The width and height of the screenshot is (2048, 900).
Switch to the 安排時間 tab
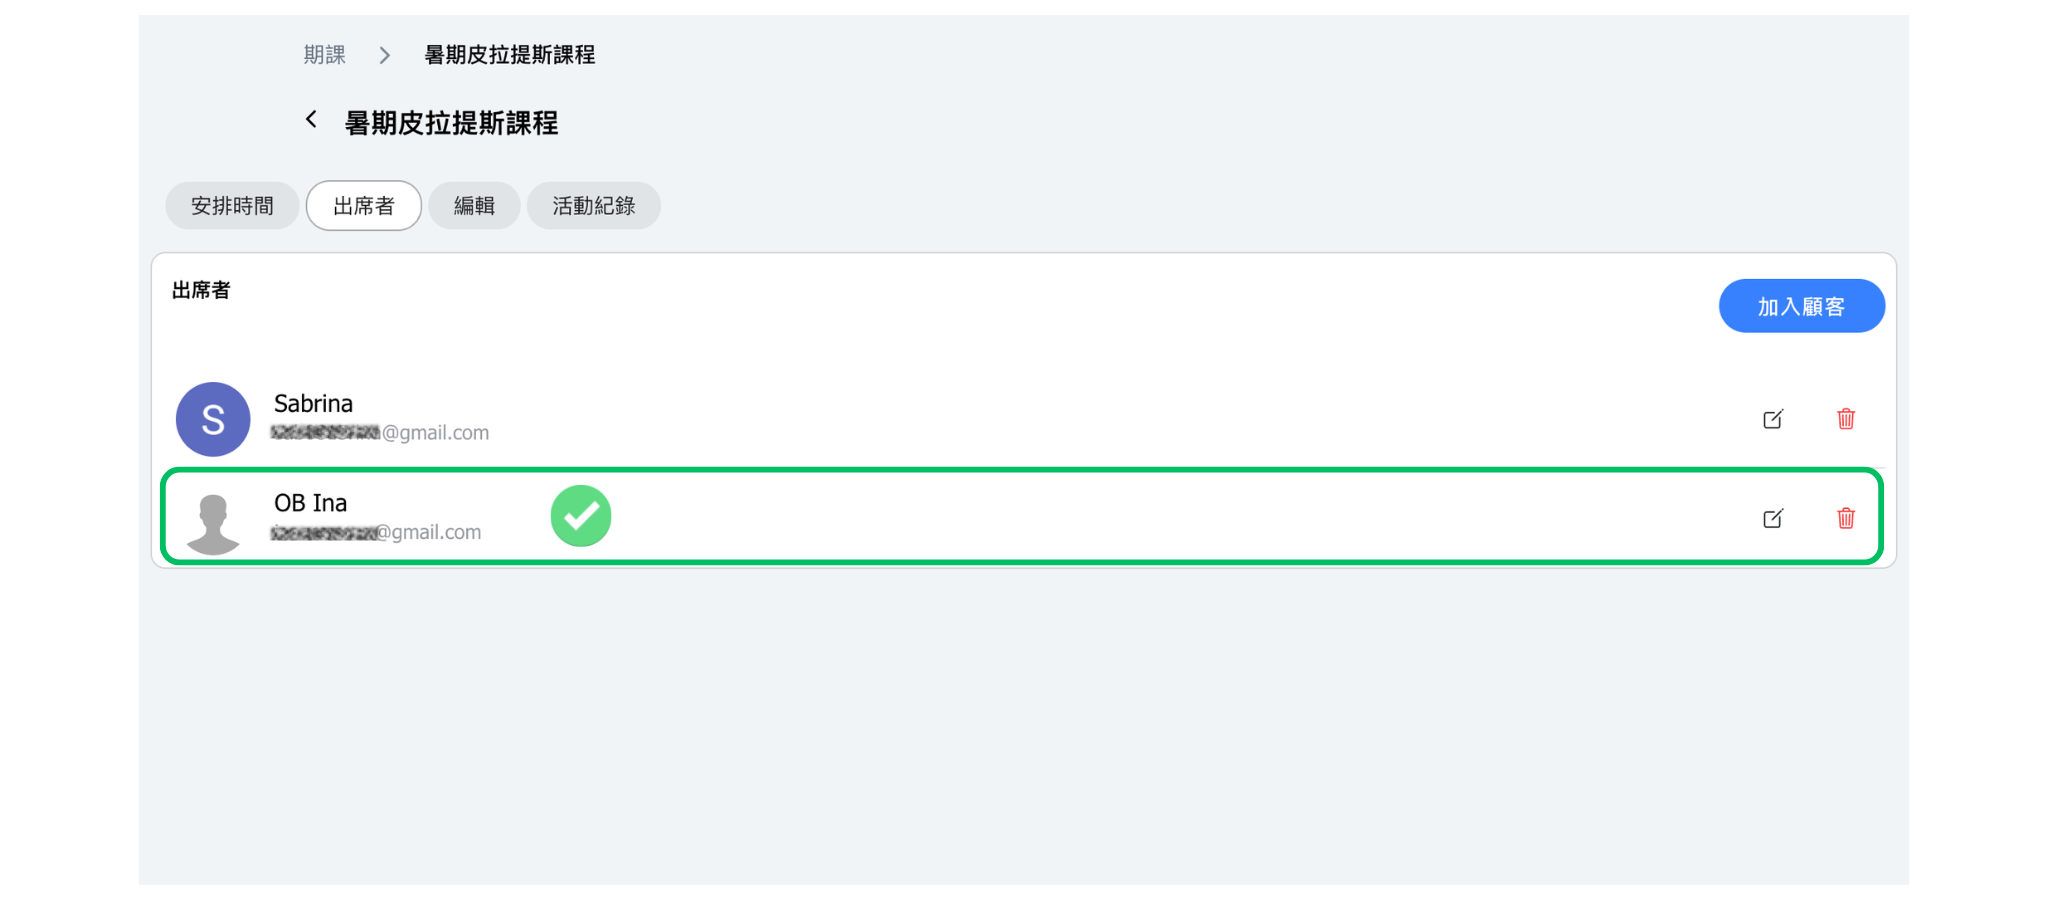tap(232, 206)
